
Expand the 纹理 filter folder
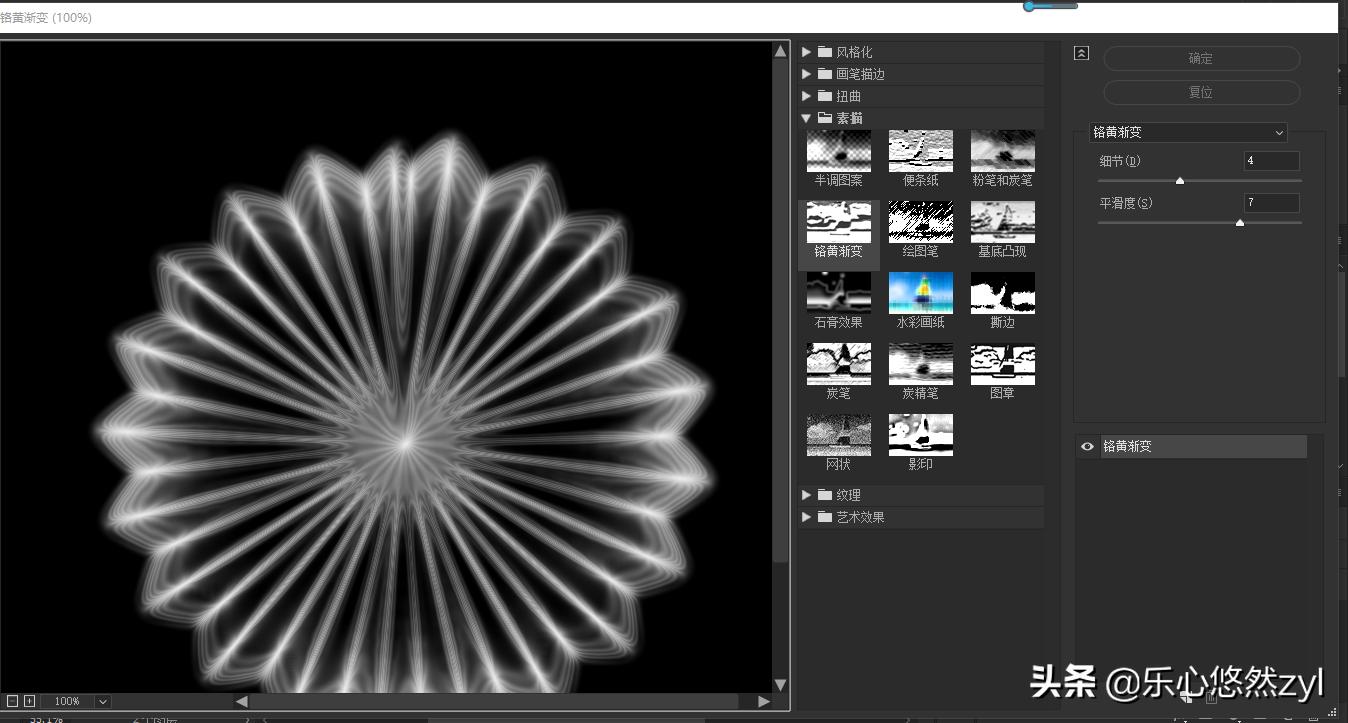tap(806, 495)
